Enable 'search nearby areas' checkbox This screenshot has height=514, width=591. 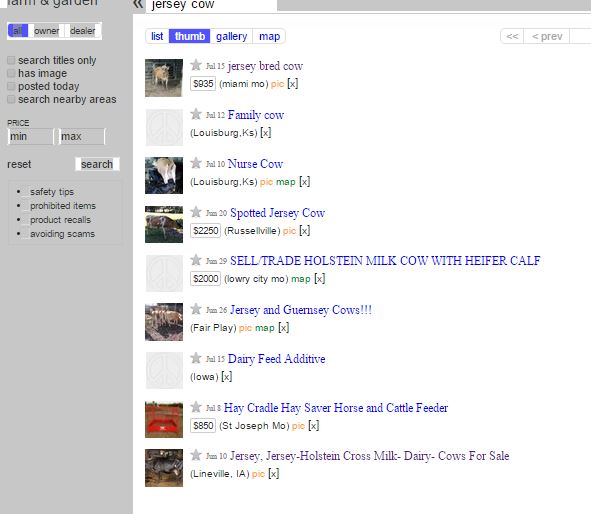[x=11, y=99]
